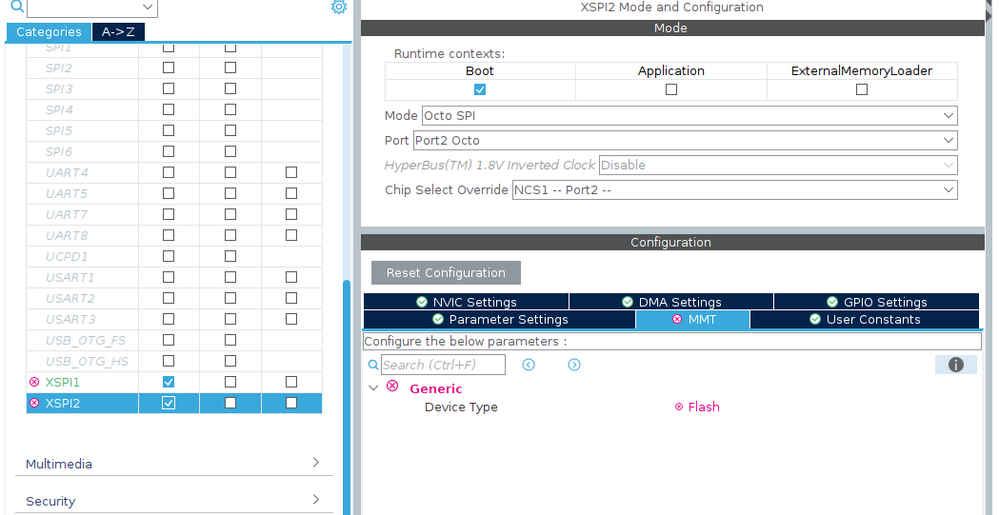The image size is (999, 515).
Task: Toggle XSPI2 third column checkbox
Action: click(291, 403)
